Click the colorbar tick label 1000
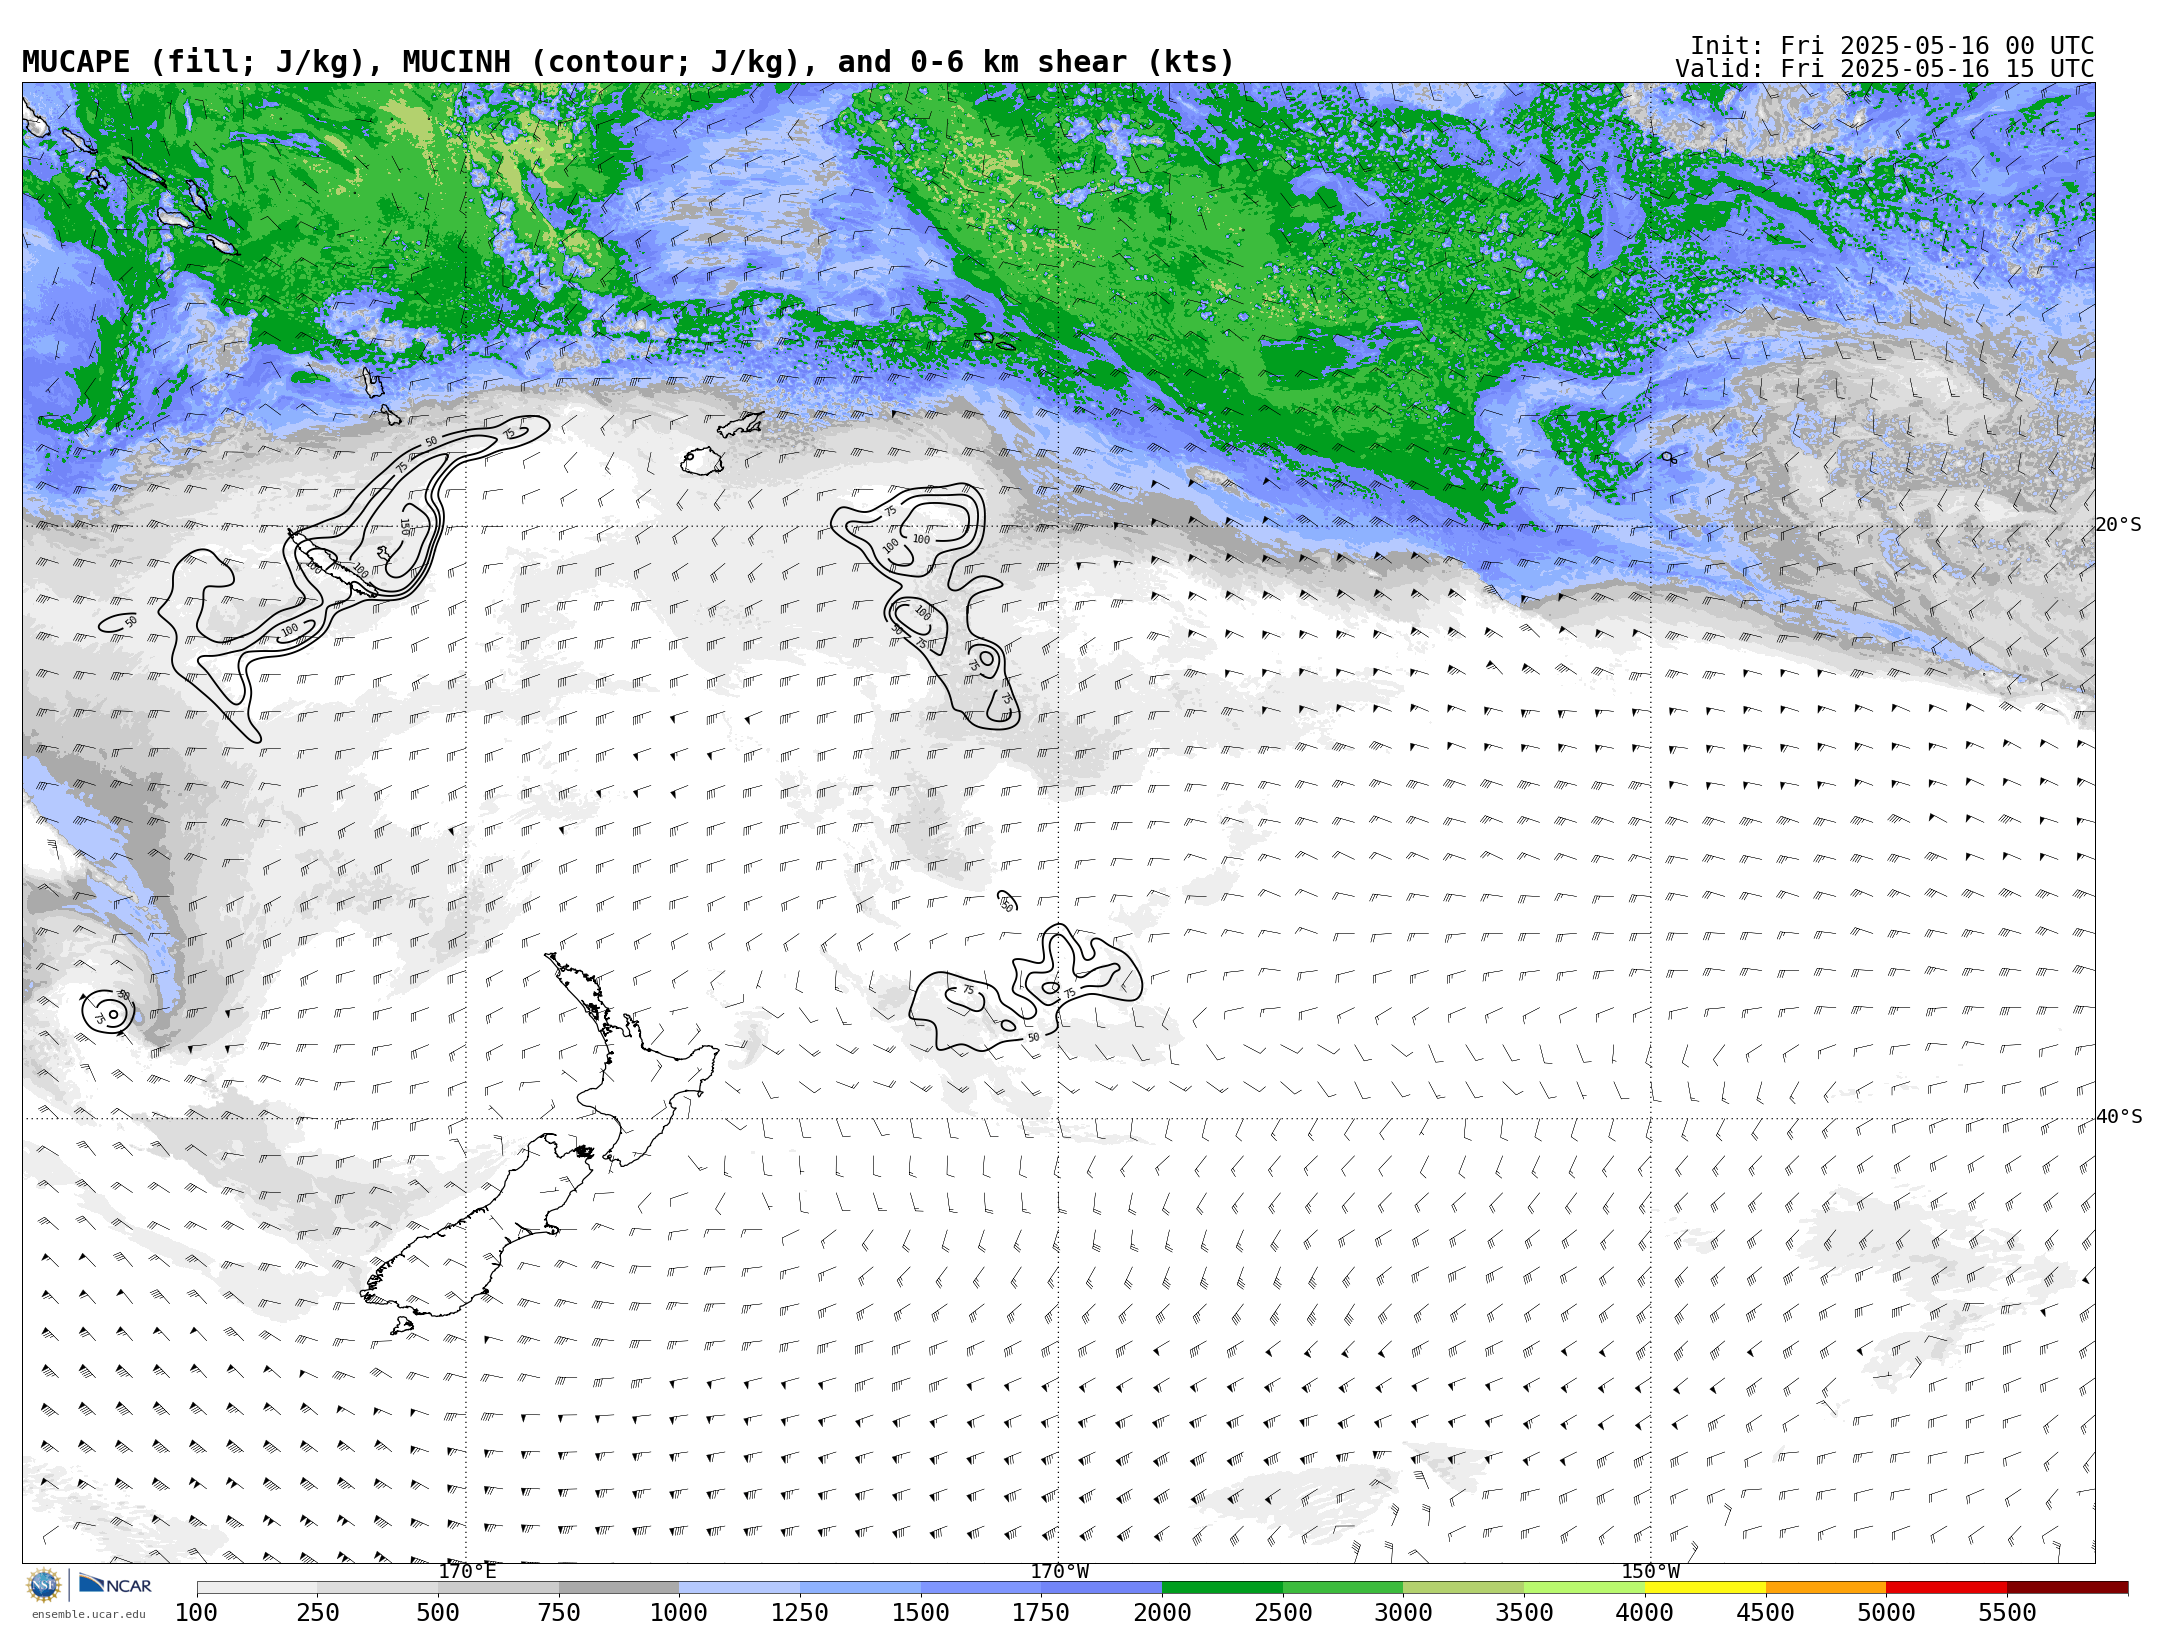 [x=679, y=1613]
